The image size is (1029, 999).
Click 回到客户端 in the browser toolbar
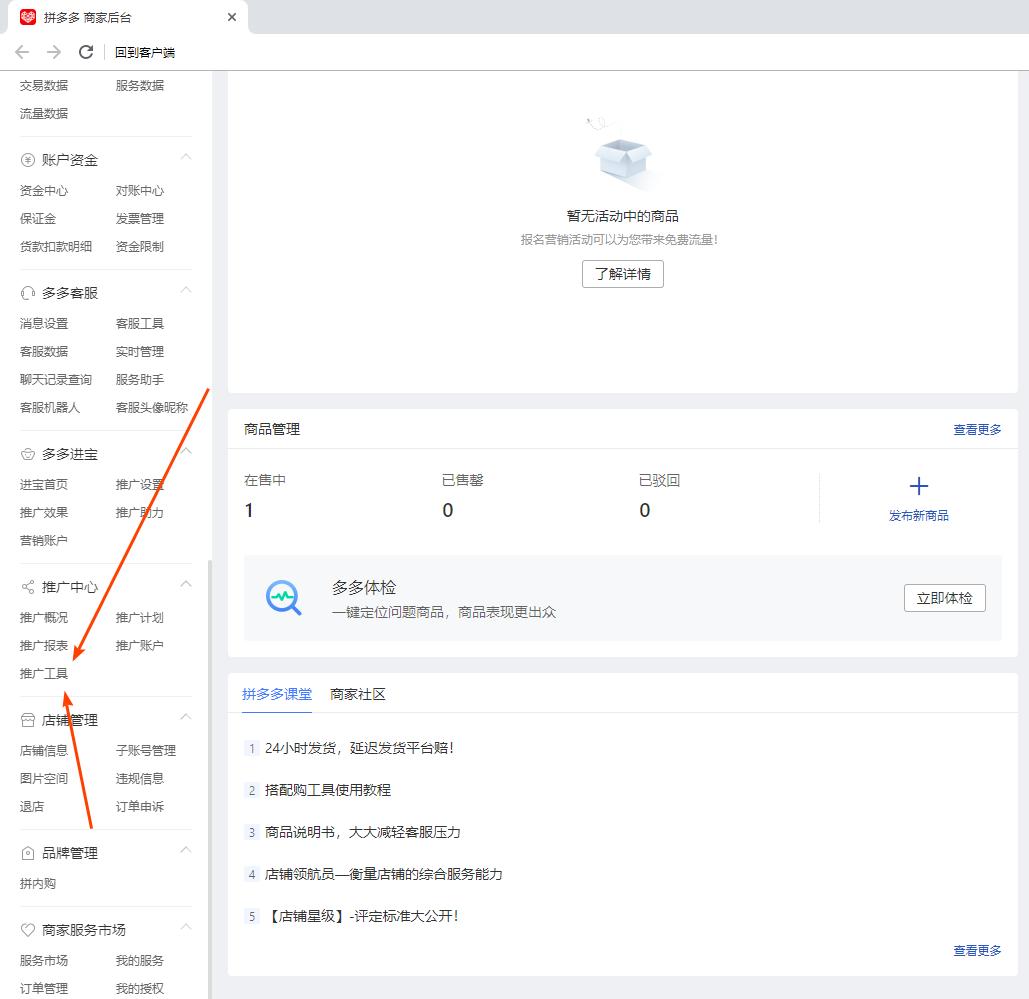(146, 51)
